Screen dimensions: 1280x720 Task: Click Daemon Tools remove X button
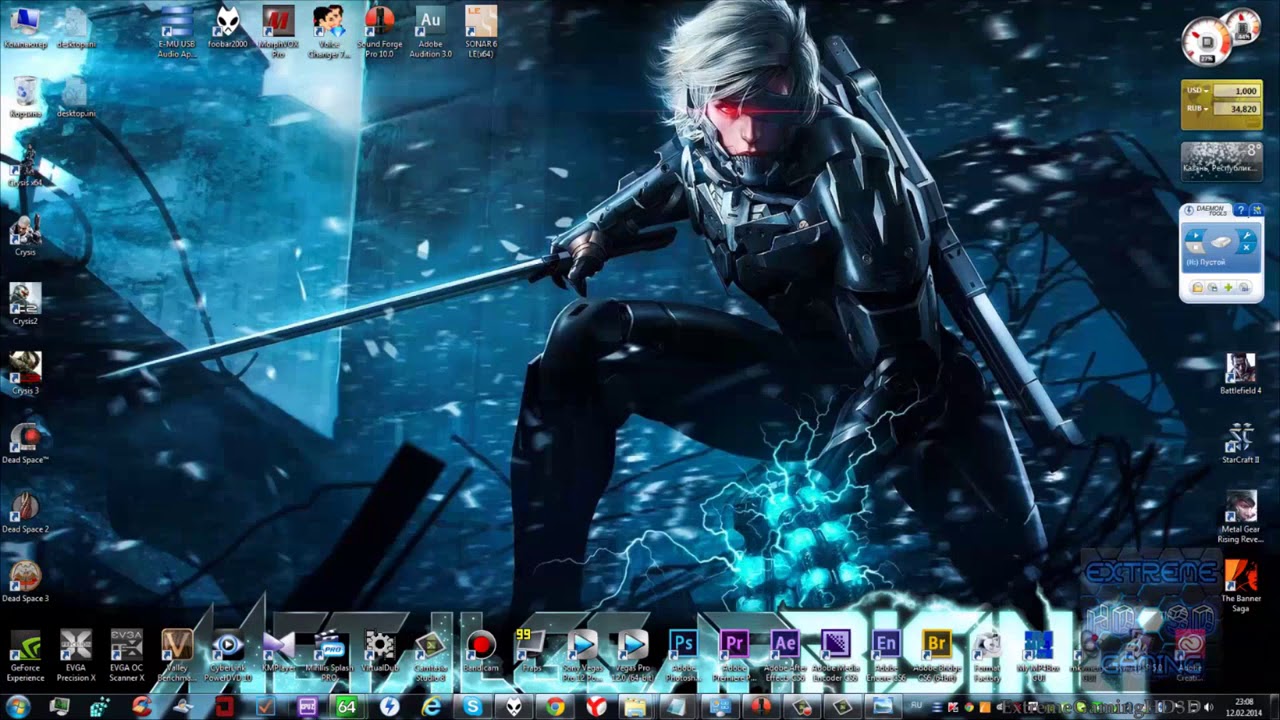(1247, 247)
